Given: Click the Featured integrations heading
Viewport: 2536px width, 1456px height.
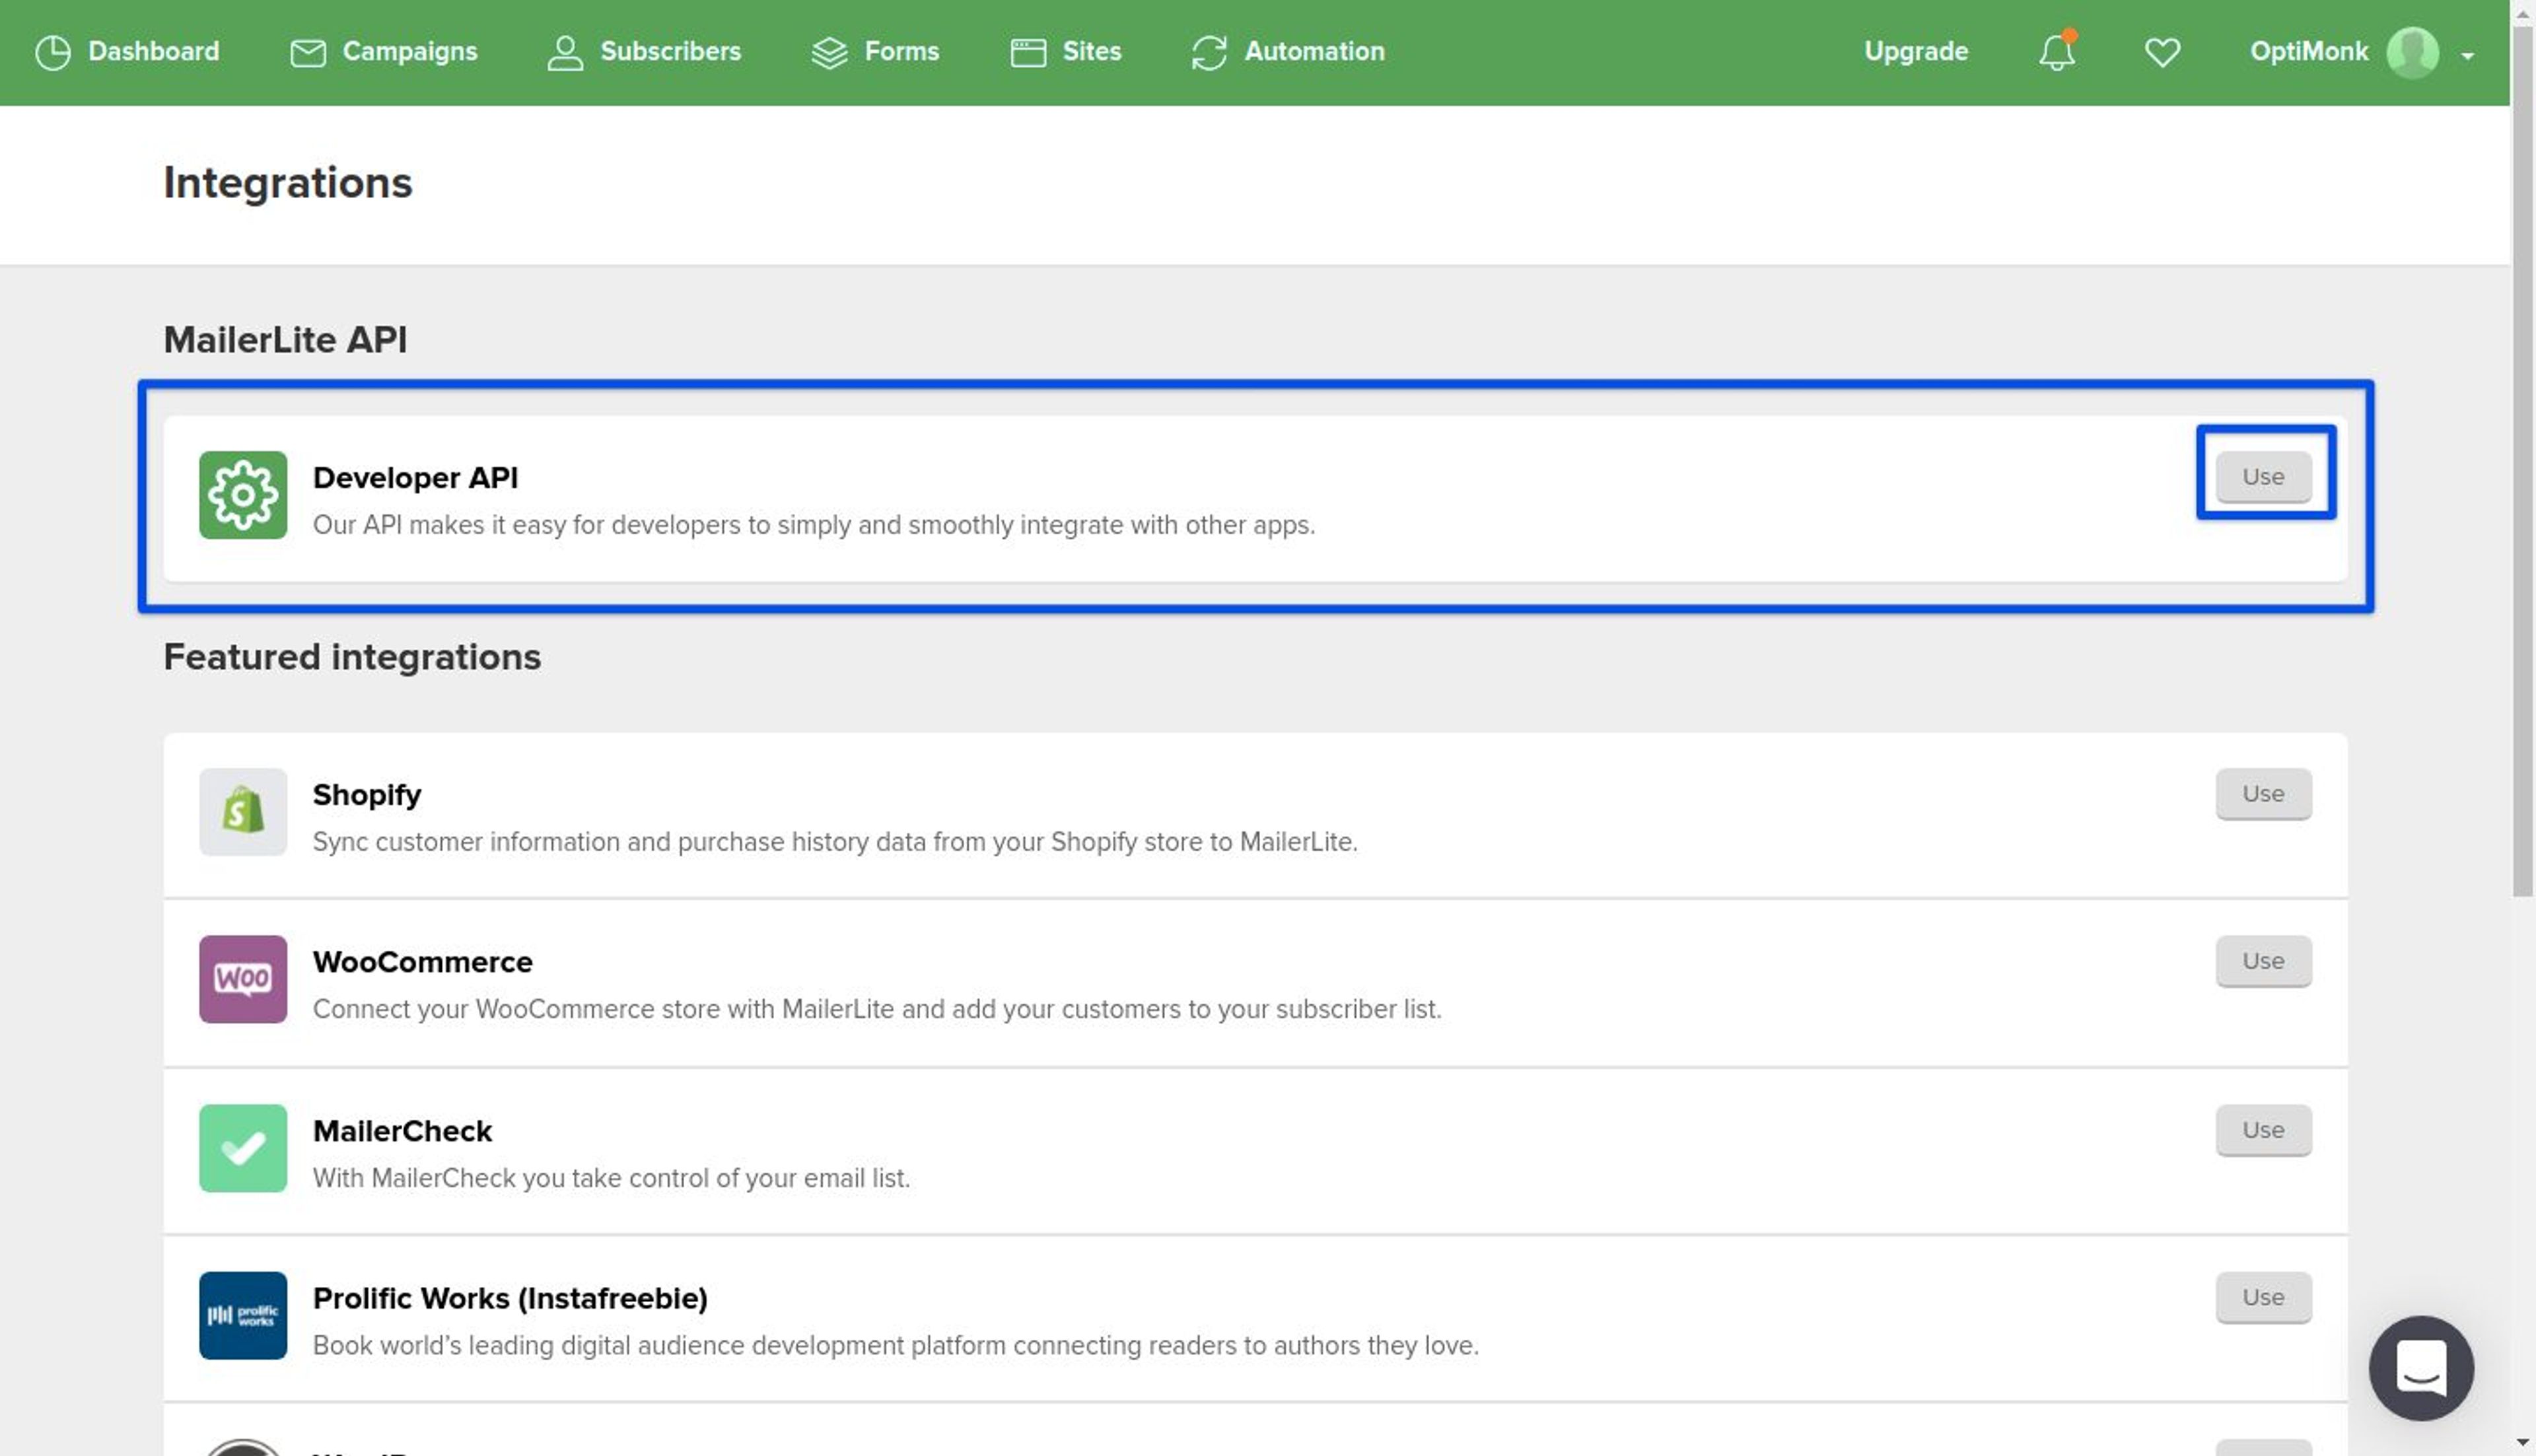Looking at the screenshot, I should click(352, 657).
